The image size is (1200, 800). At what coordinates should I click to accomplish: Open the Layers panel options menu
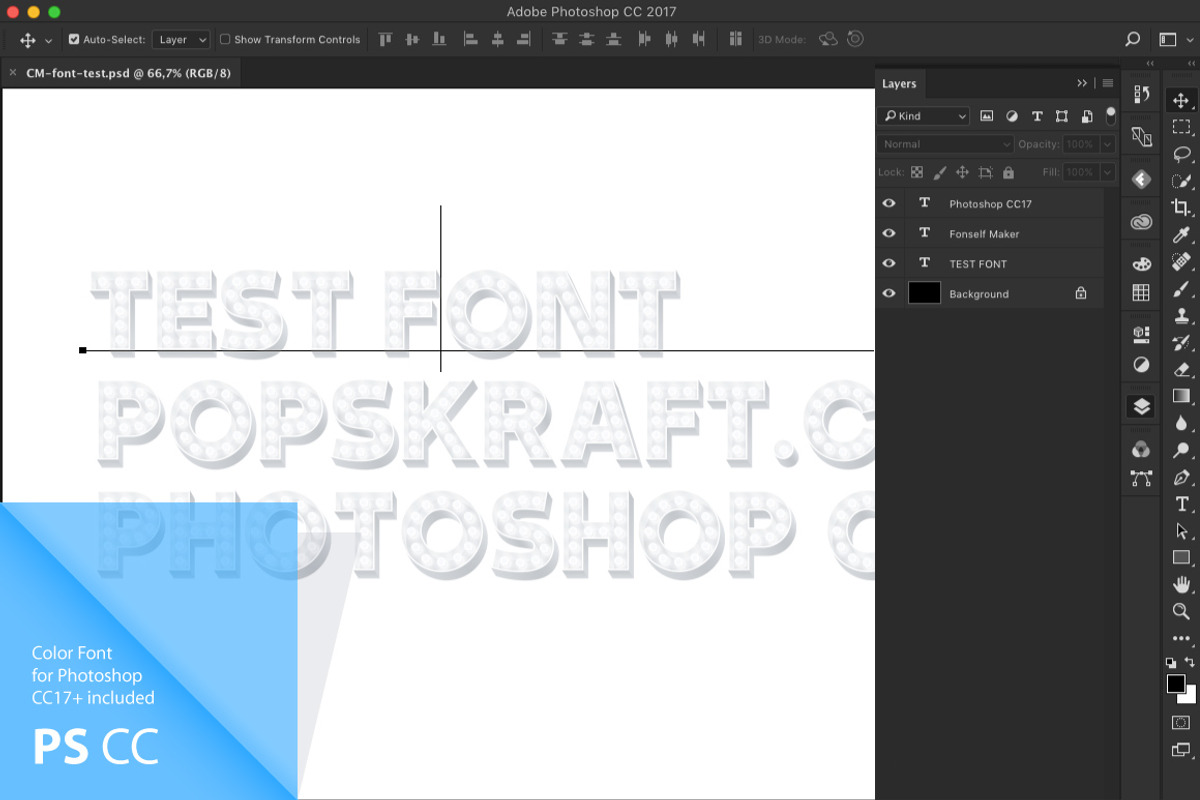pos(1108,83)
